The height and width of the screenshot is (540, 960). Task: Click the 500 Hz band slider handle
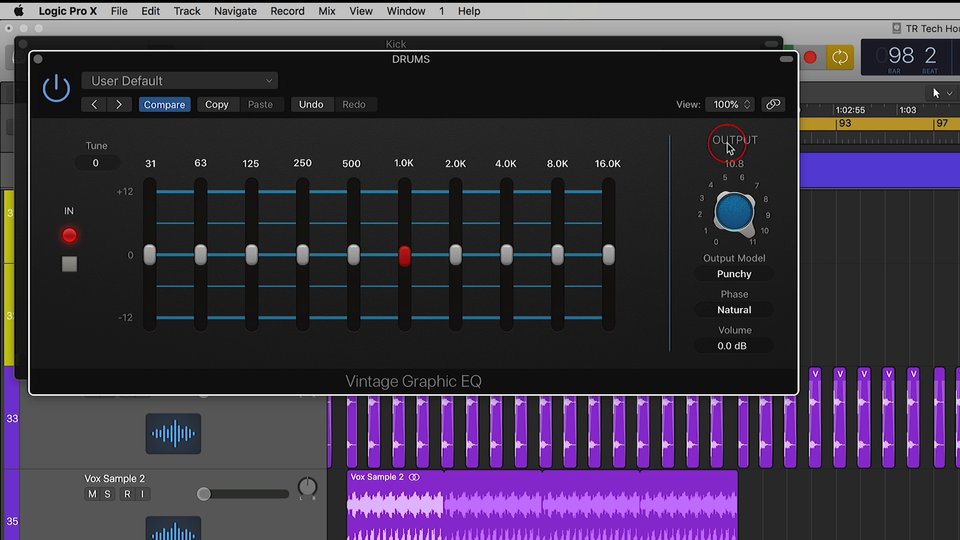pos(353,255)
